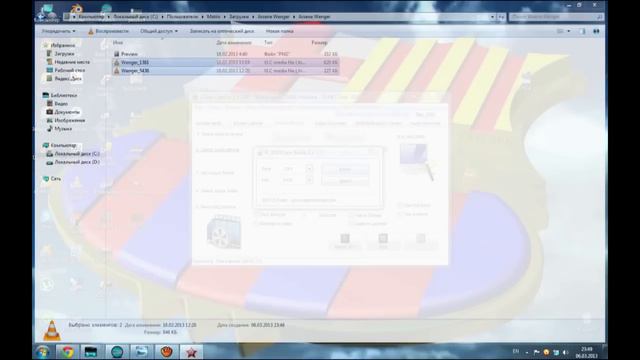Click the refresh button beside address bar

(501, 17)
